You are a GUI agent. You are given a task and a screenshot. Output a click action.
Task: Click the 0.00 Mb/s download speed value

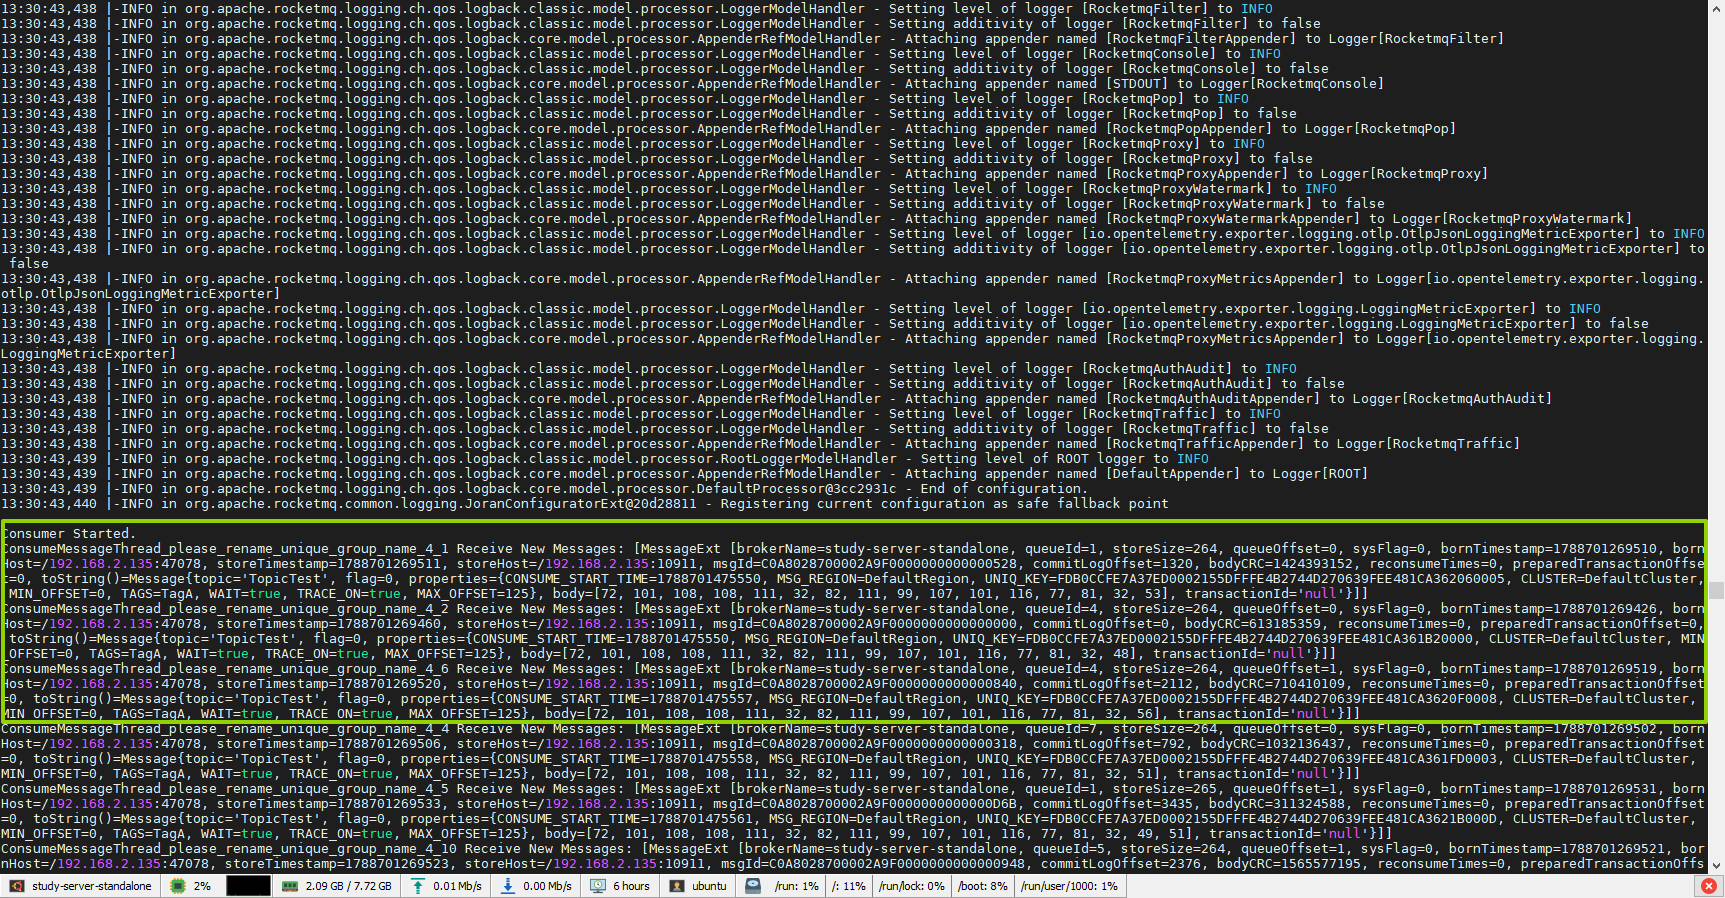pyautogui.click(x=547, y=886)
